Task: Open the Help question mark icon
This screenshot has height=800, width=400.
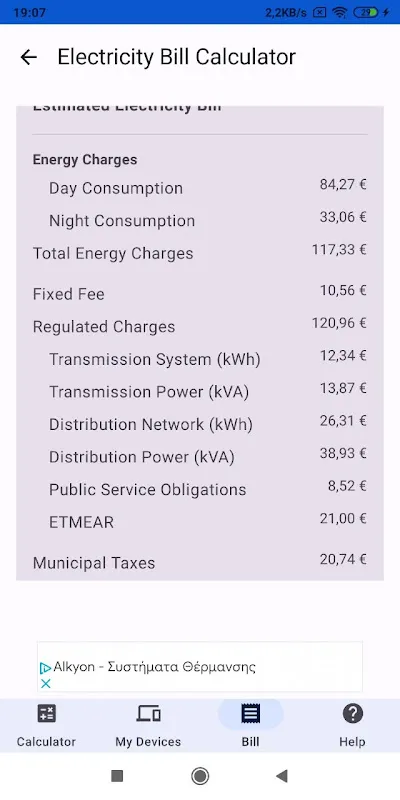Action: 353,713
